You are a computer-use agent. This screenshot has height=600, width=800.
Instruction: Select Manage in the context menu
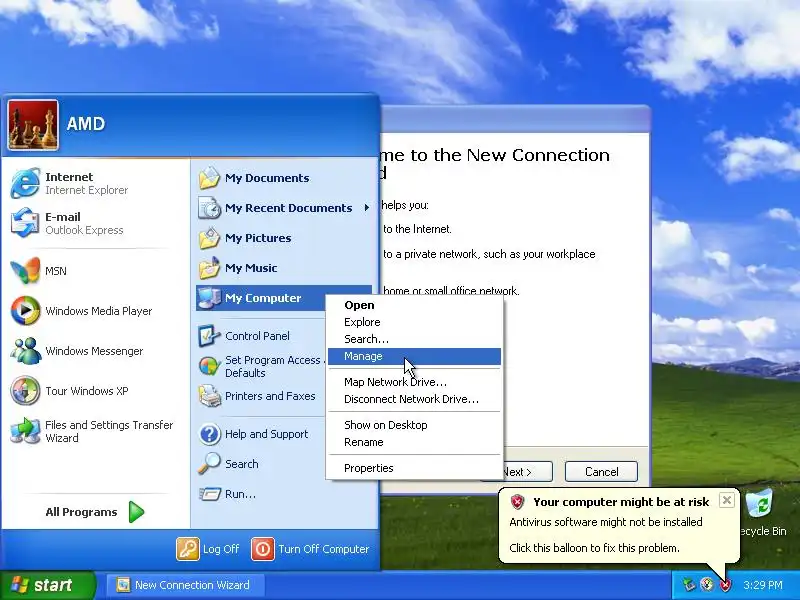tap(414, 356)
